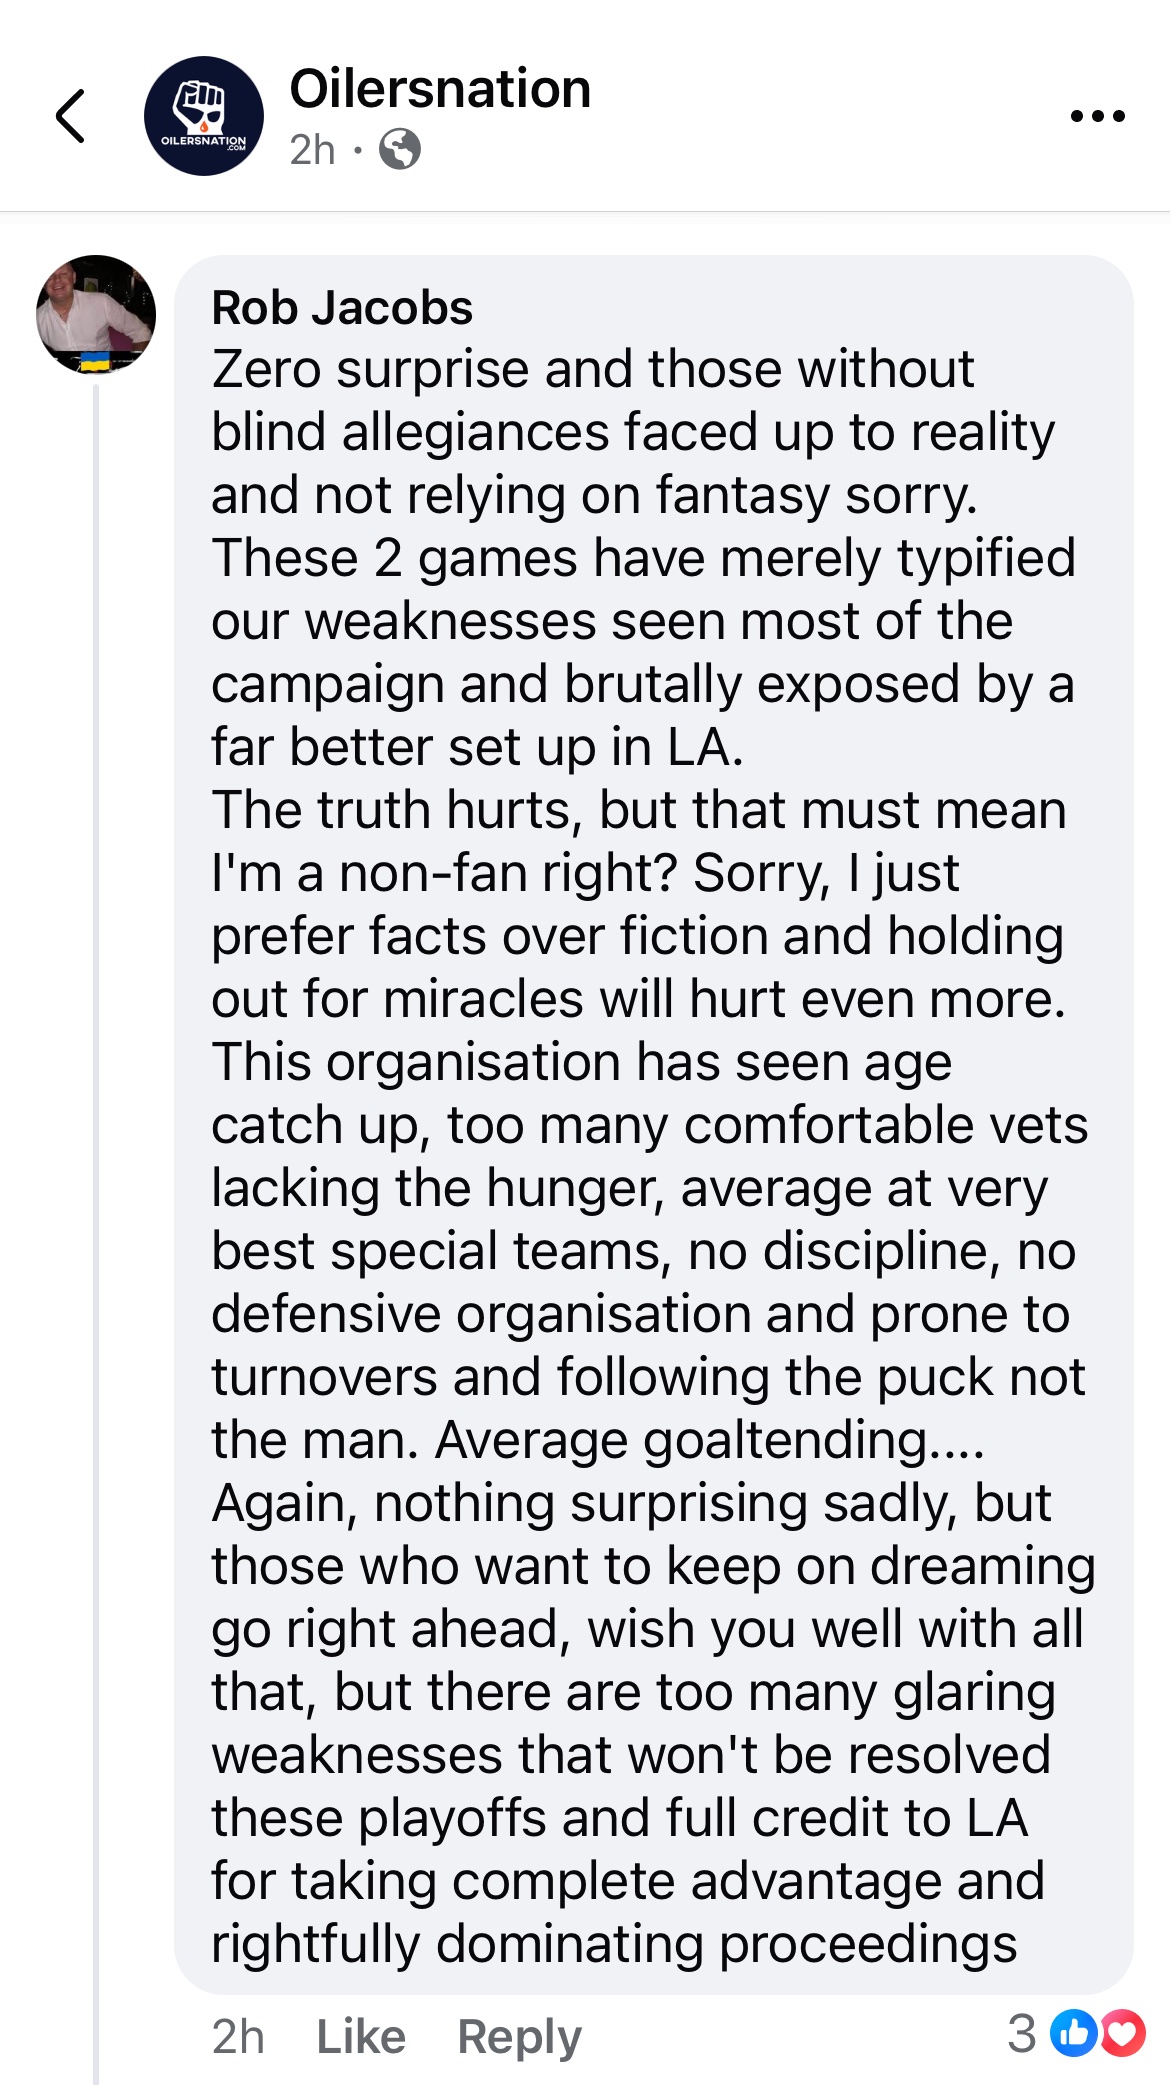
Task: Show who reacted via the 3 count
Action: pos(1022,2033)
